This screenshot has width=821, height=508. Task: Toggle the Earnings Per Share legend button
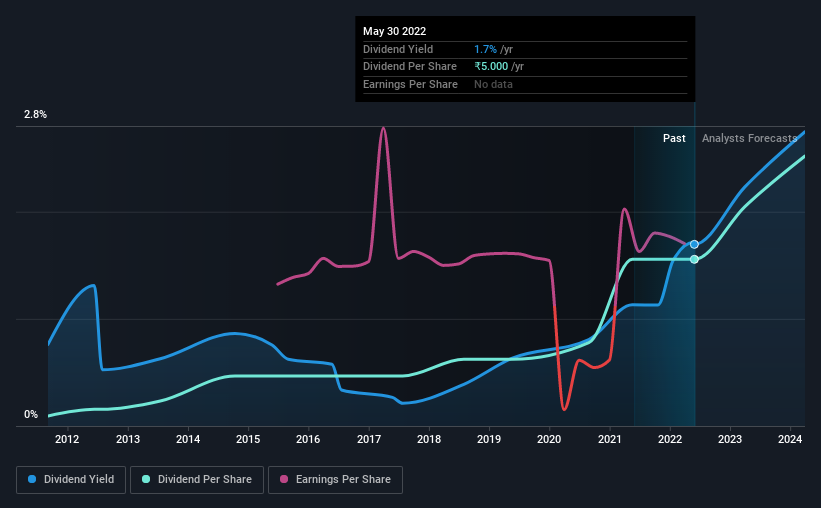[x=336, y=480]
